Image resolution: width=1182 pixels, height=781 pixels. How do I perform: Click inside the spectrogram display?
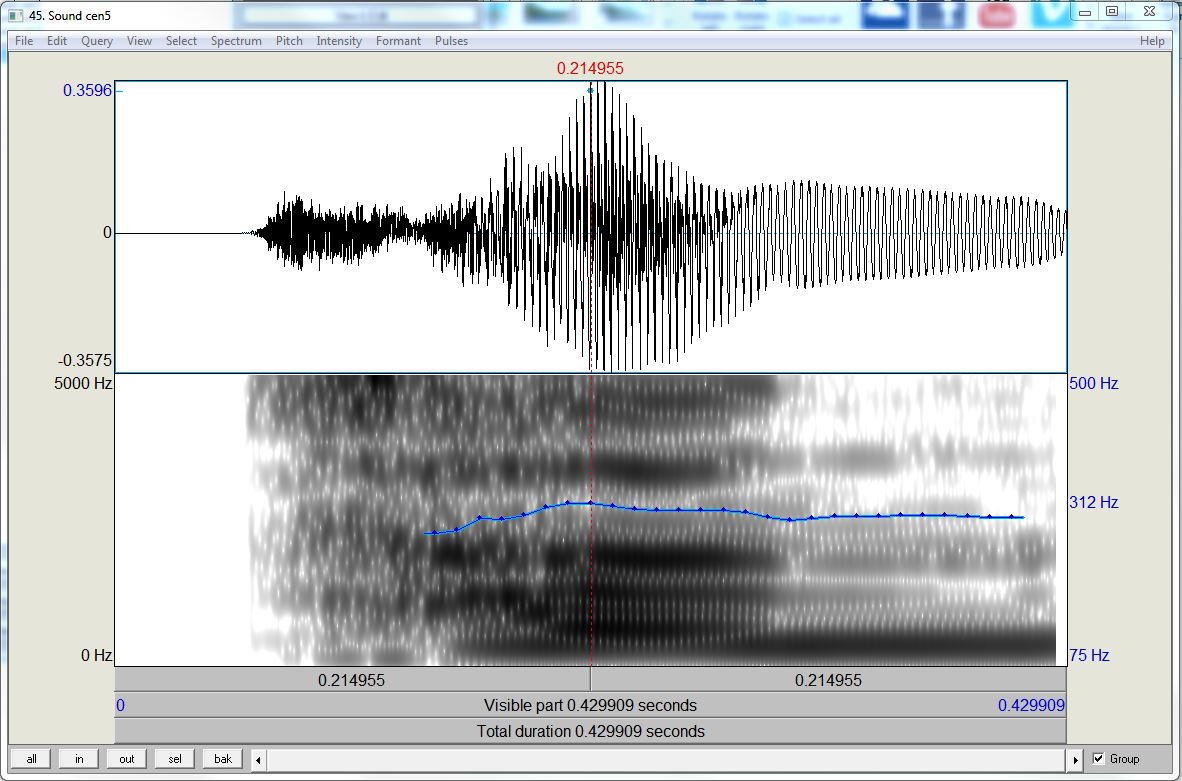(x=590, y=520)
